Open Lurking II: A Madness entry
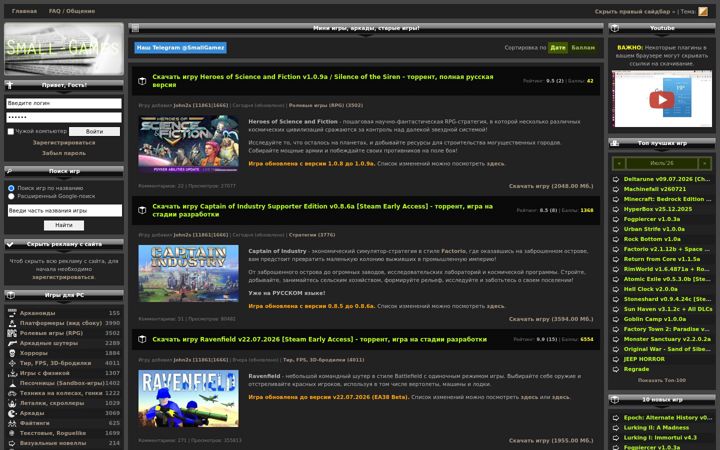Image resolution: width=720 pixels, height=450 pixels. coord(657,428)
